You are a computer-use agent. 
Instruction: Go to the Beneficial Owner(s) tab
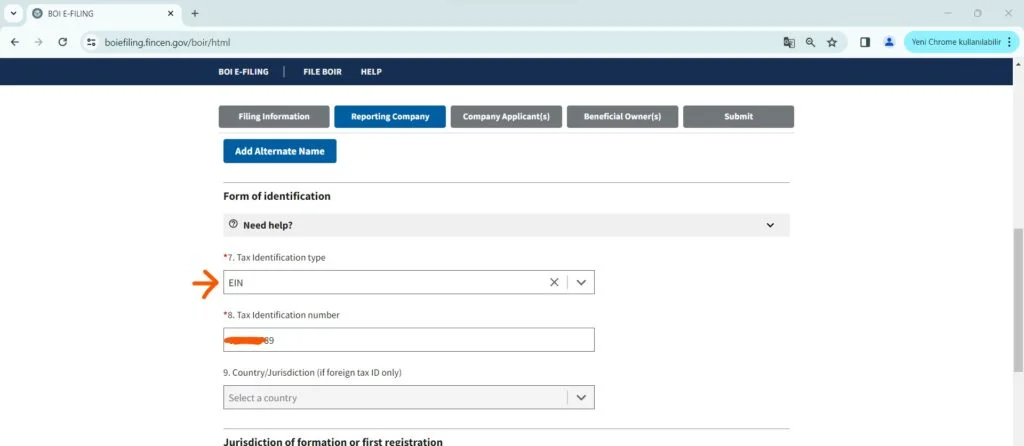[x=622, y=117]
